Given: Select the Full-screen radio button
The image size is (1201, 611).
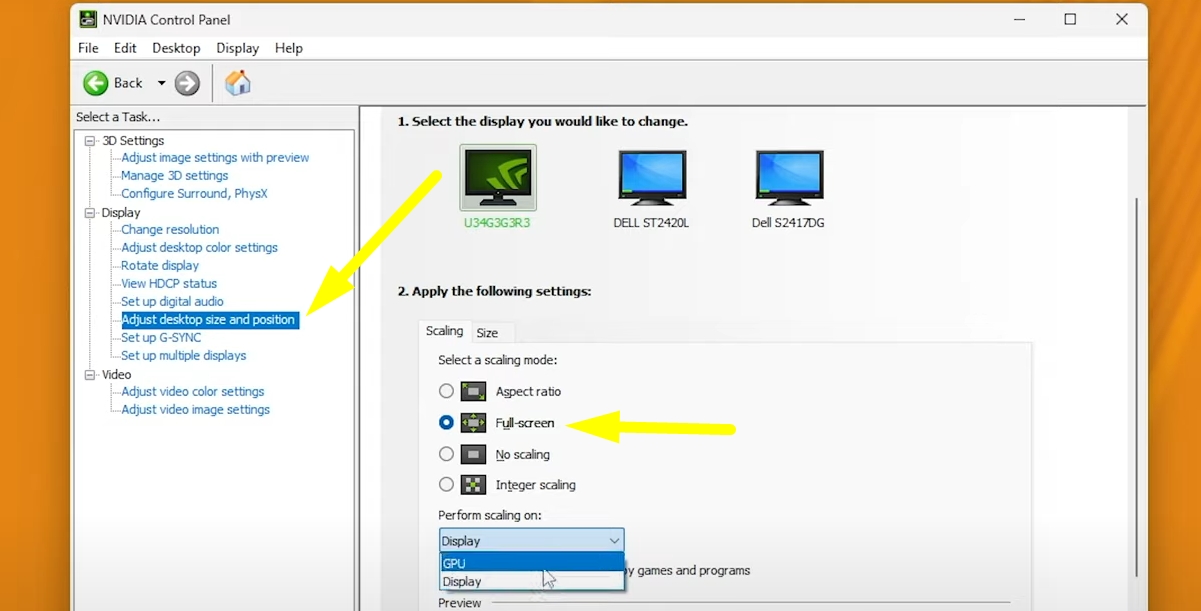Looking at the screenshot, I should tap(446, 423).
